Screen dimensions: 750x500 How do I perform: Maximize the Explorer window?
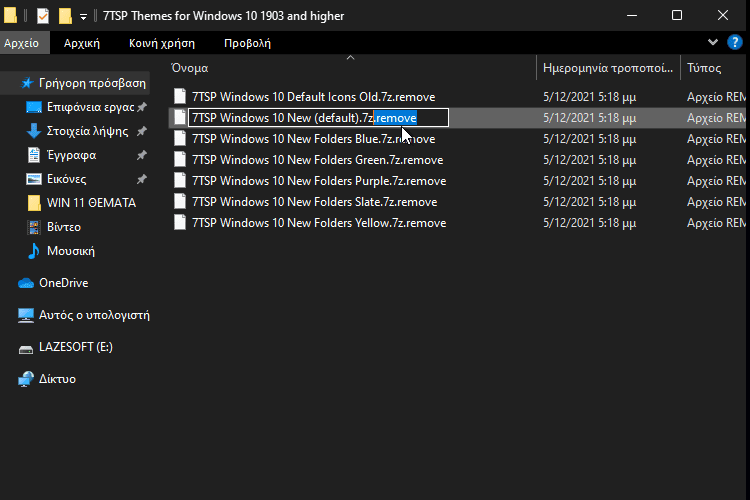(677, 15)
